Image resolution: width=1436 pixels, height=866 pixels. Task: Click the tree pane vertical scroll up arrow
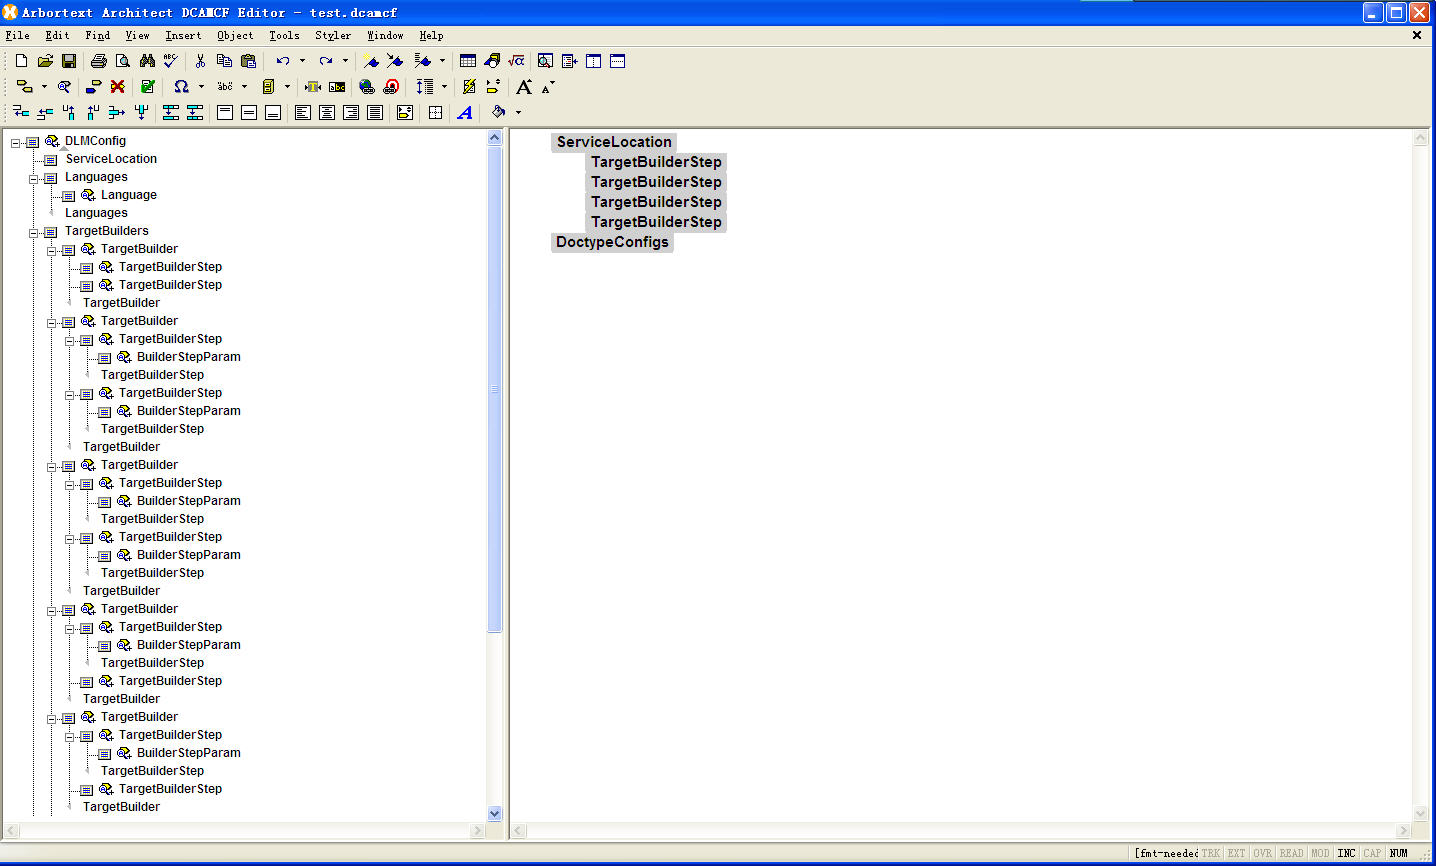[494, 138]
